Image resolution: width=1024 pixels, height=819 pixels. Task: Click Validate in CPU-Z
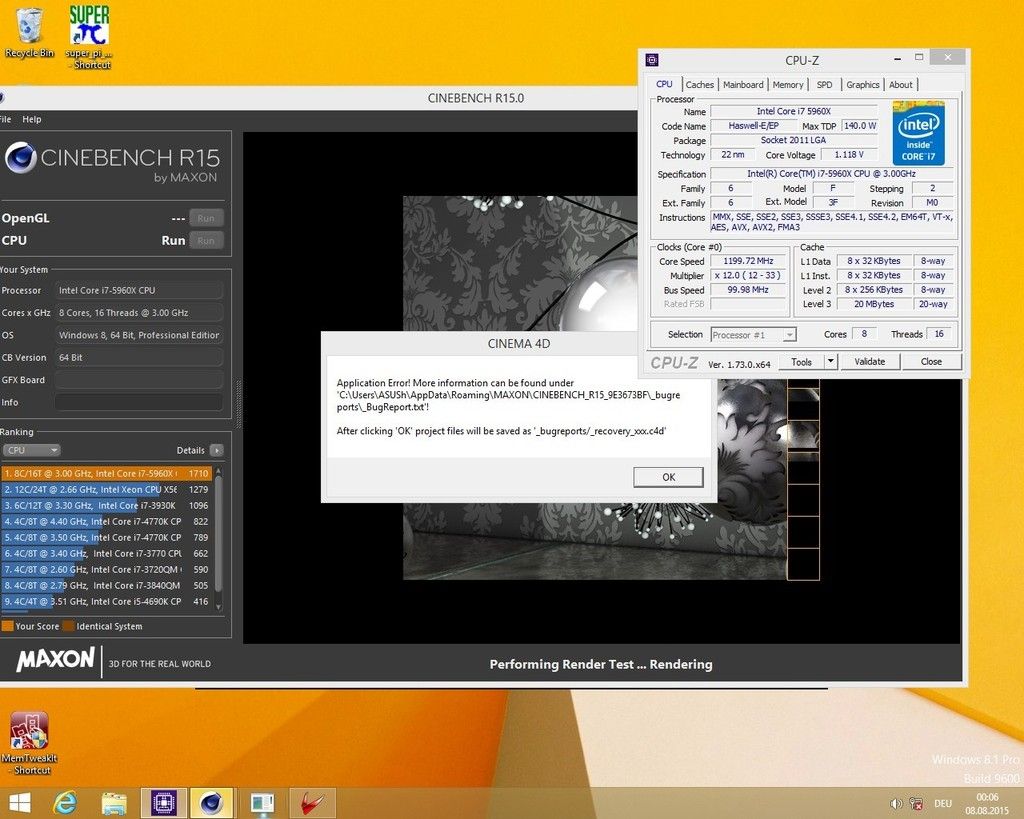coord(869,361)
